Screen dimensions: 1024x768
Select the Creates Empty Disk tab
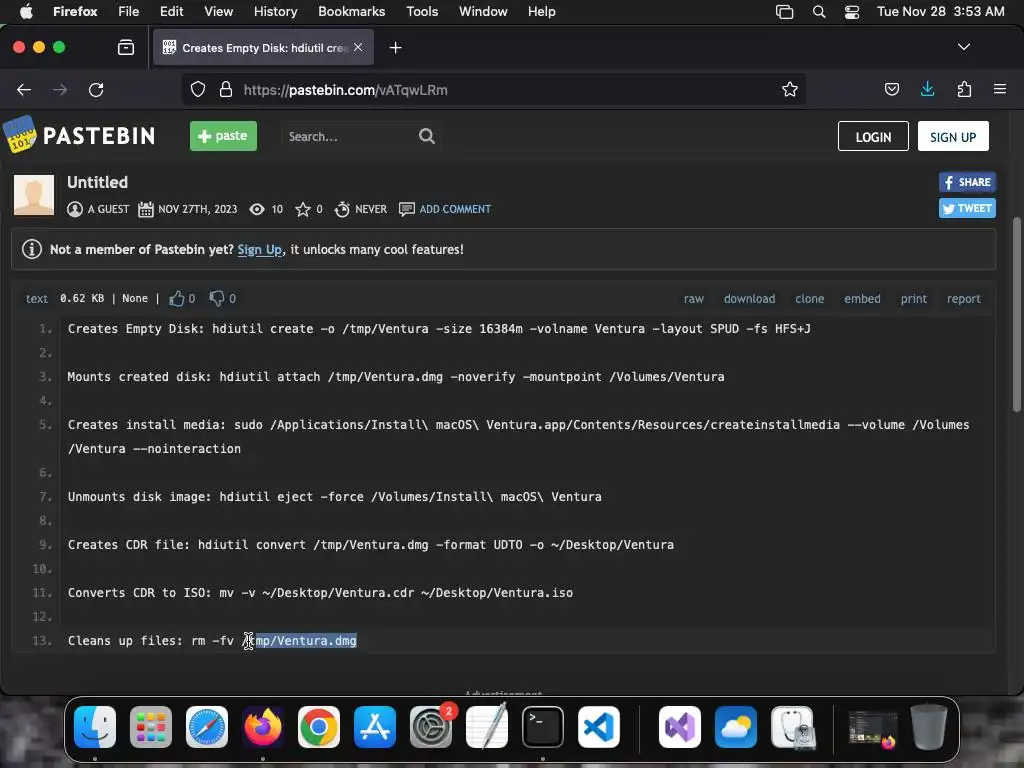click(x=263, y=47)
